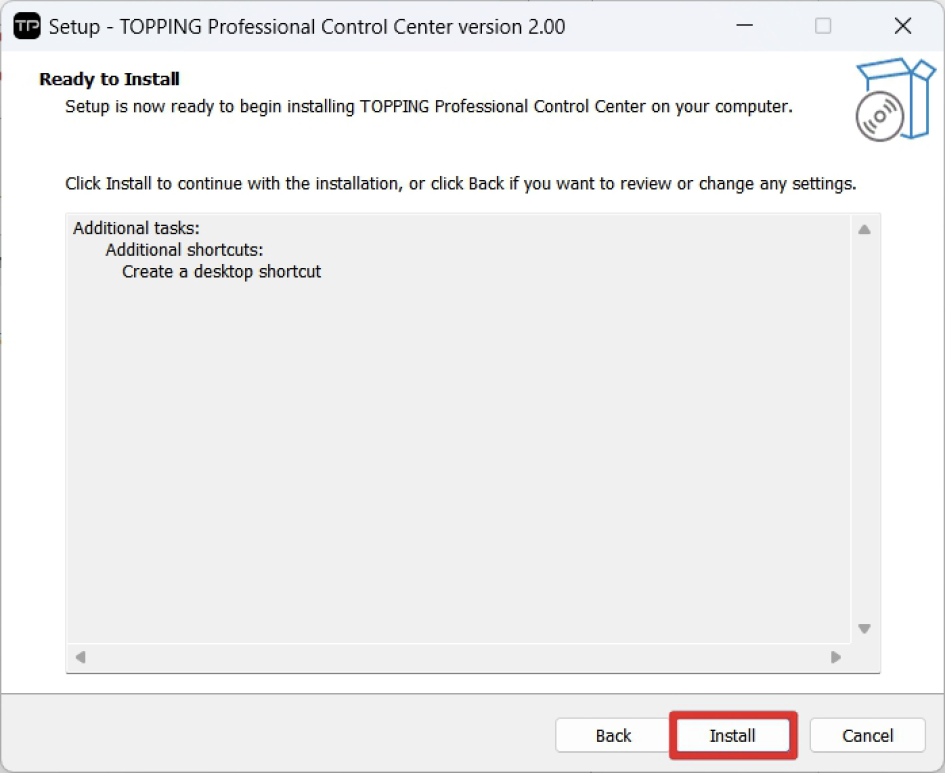The image size is (945, 773).
Task: Click the empty area inside summary box
Action: 458,450
